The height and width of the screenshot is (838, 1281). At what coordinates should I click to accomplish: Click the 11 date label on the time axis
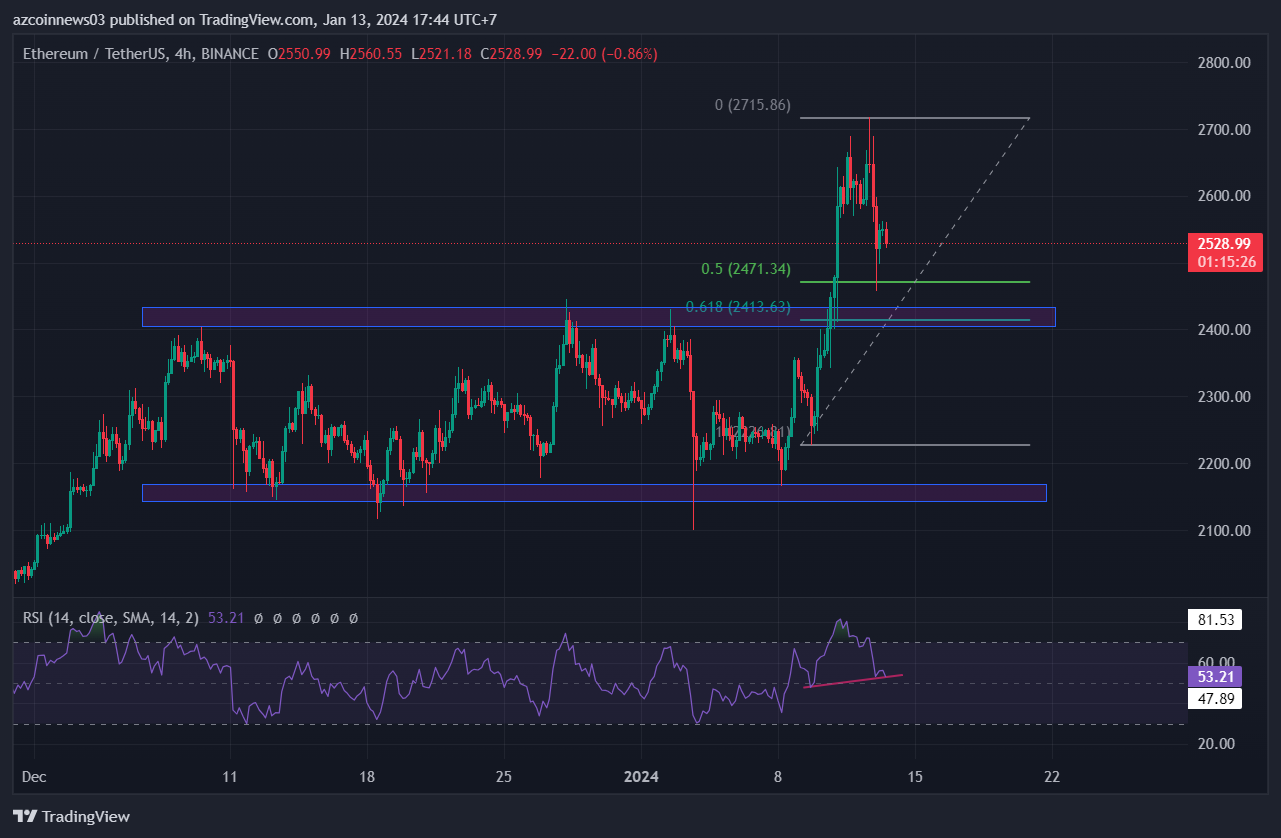click(x=230, y=777)
